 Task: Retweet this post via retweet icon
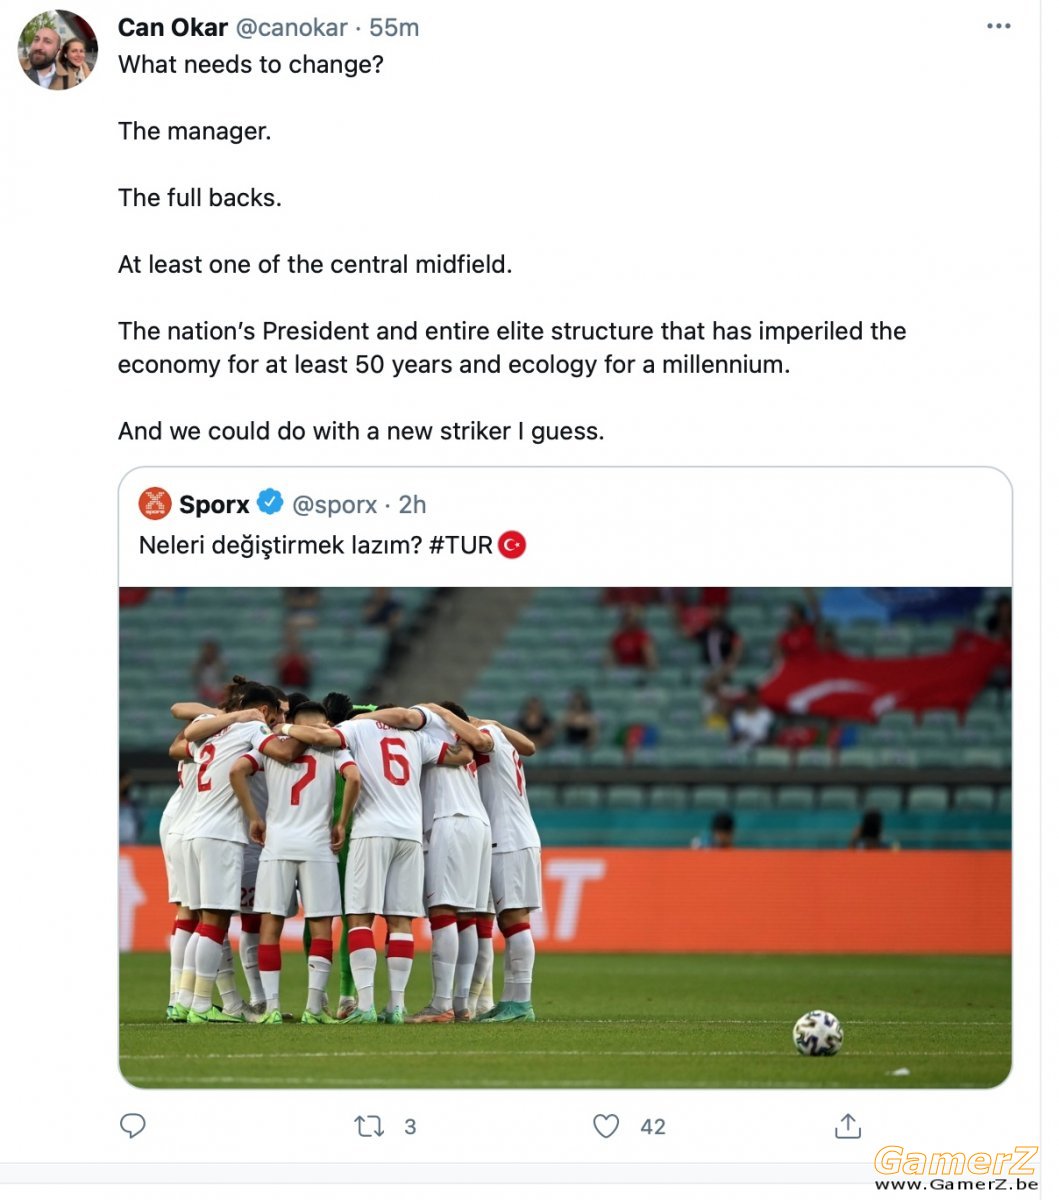pyautogui.click(x=369, y=1127)
